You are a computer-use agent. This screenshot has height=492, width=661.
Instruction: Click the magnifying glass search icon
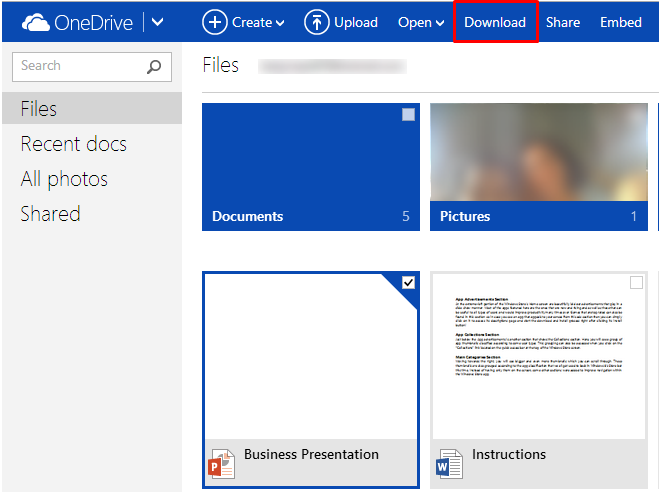154,67
